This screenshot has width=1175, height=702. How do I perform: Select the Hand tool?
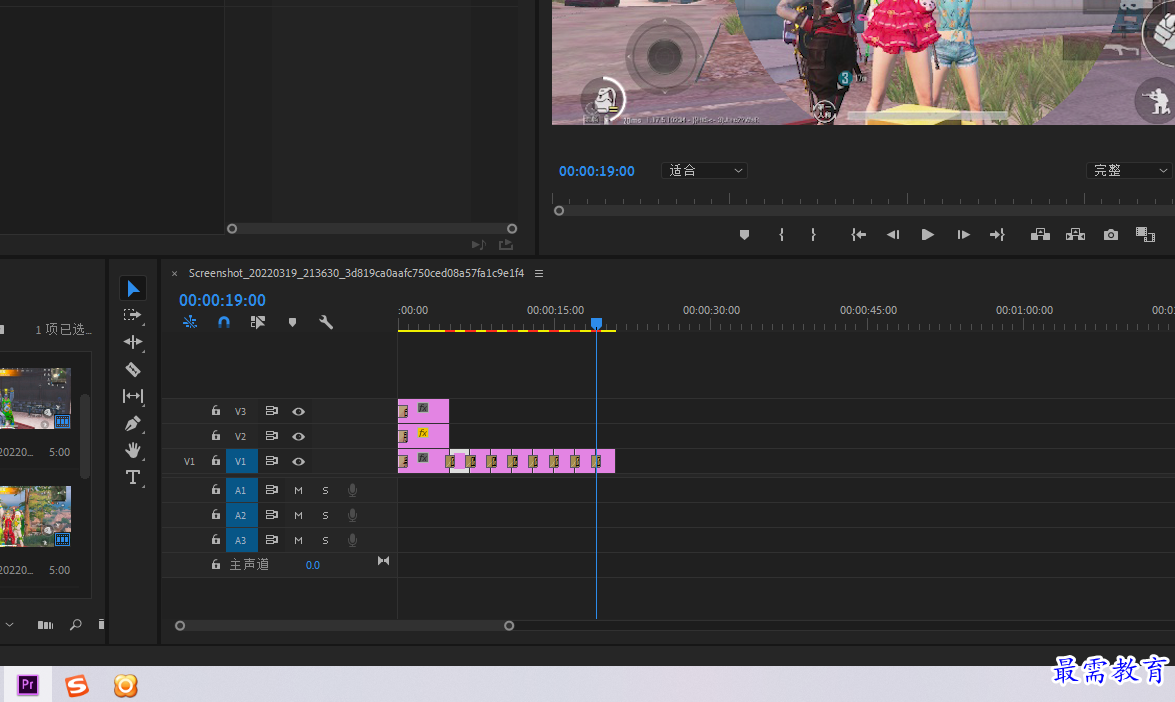[133, 450]
